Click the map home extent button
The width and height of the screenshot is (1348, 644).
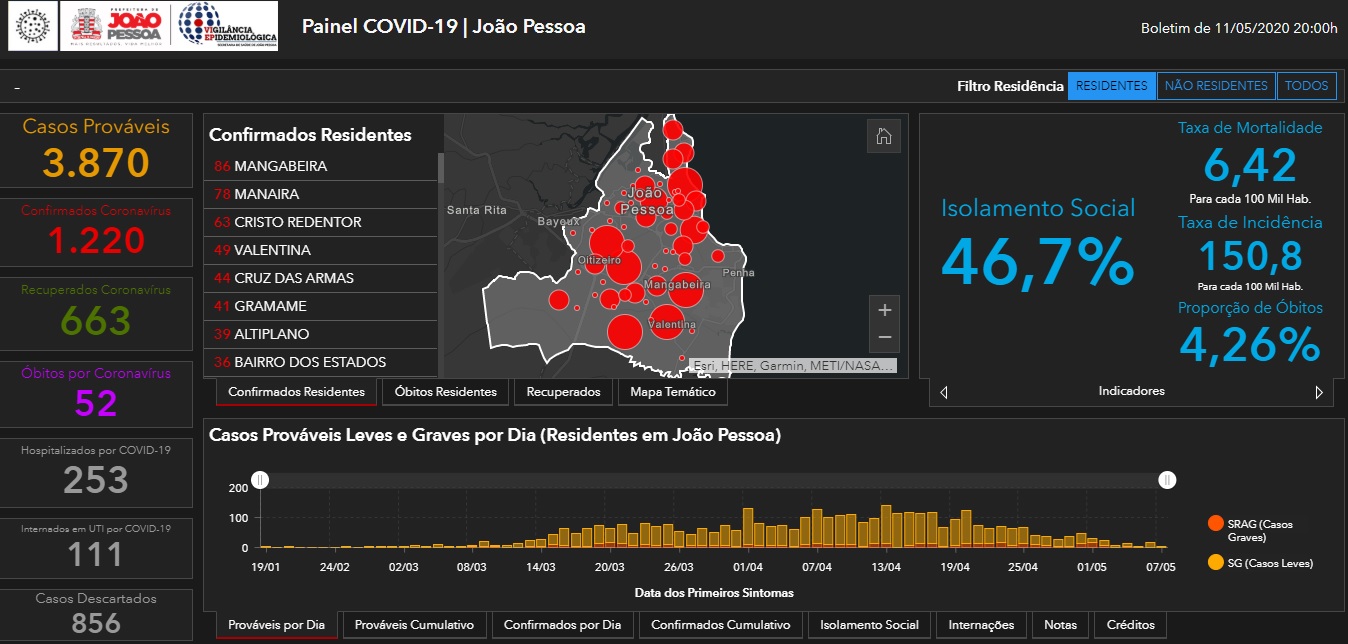click(883, 137)
